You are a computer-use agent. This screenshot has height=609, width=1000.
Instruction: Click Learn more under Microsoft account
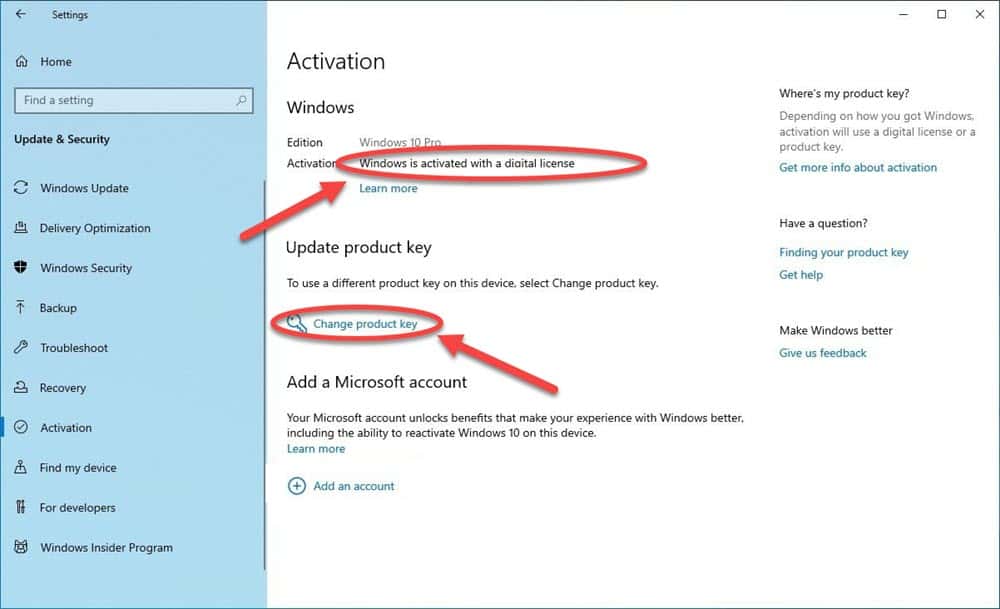(x=316, y=449)
